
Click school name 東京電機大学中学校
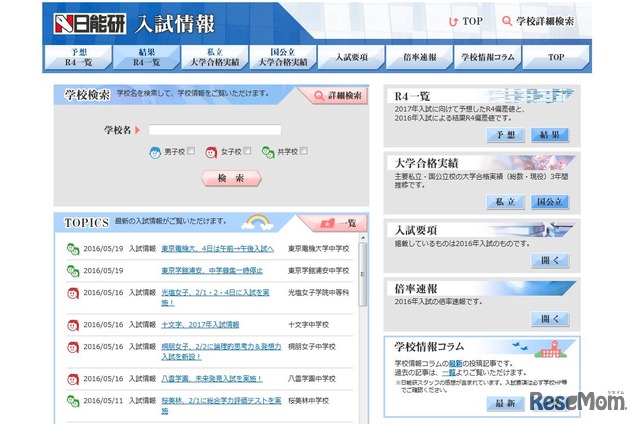point(318,249)
